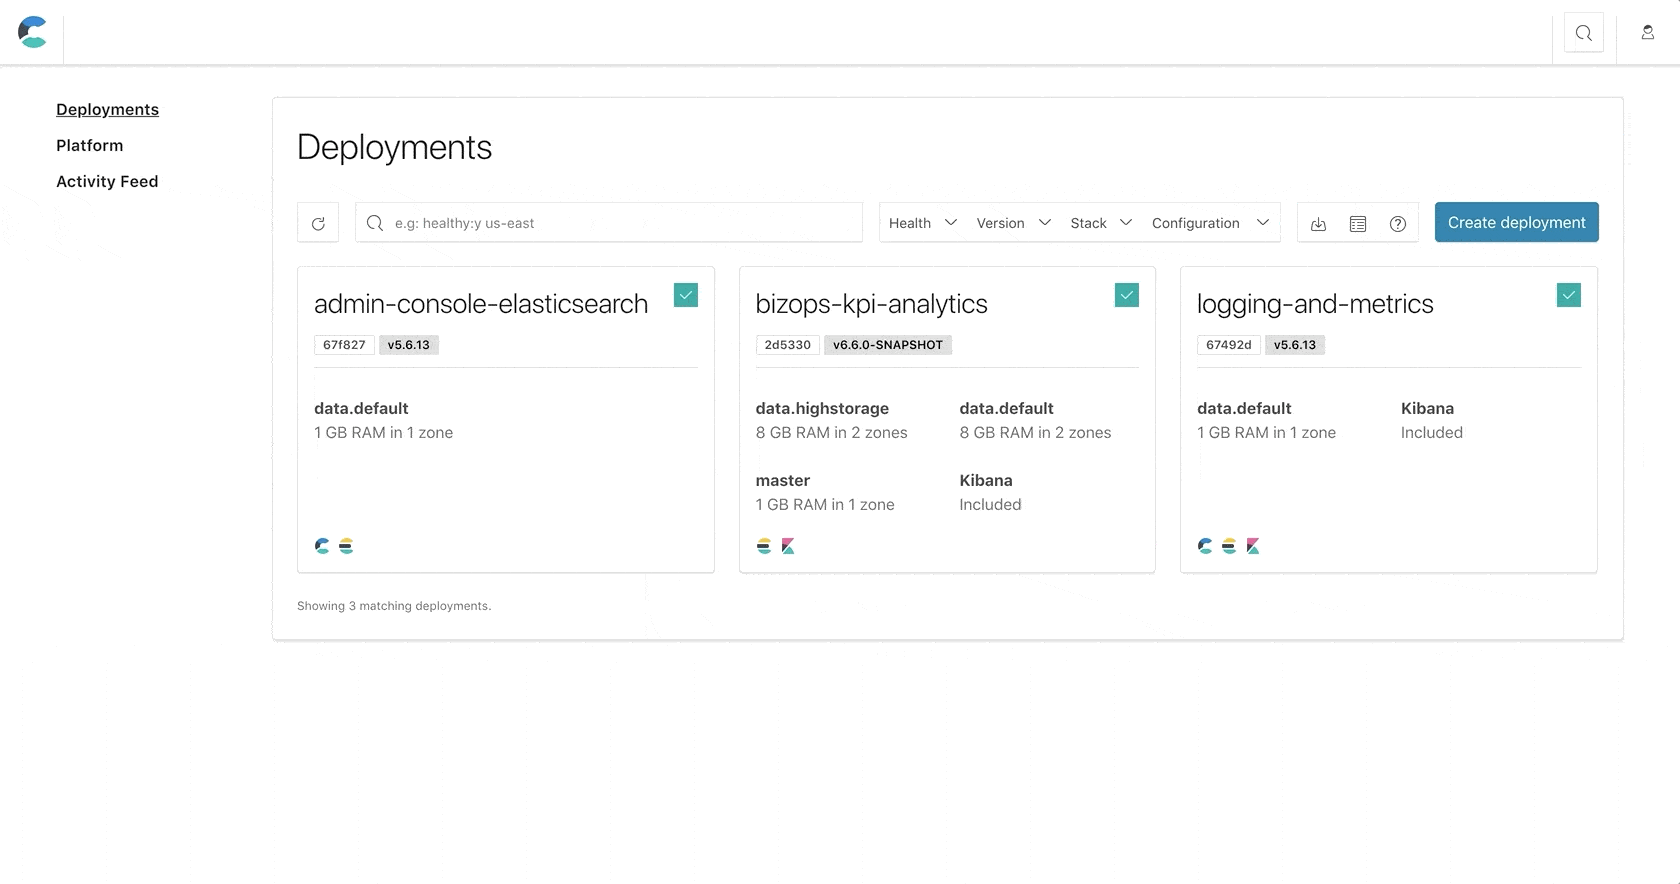This screenshot has width=1680, height=884.
Task: Open the user account icon
Action: (x=1647, y=33)
